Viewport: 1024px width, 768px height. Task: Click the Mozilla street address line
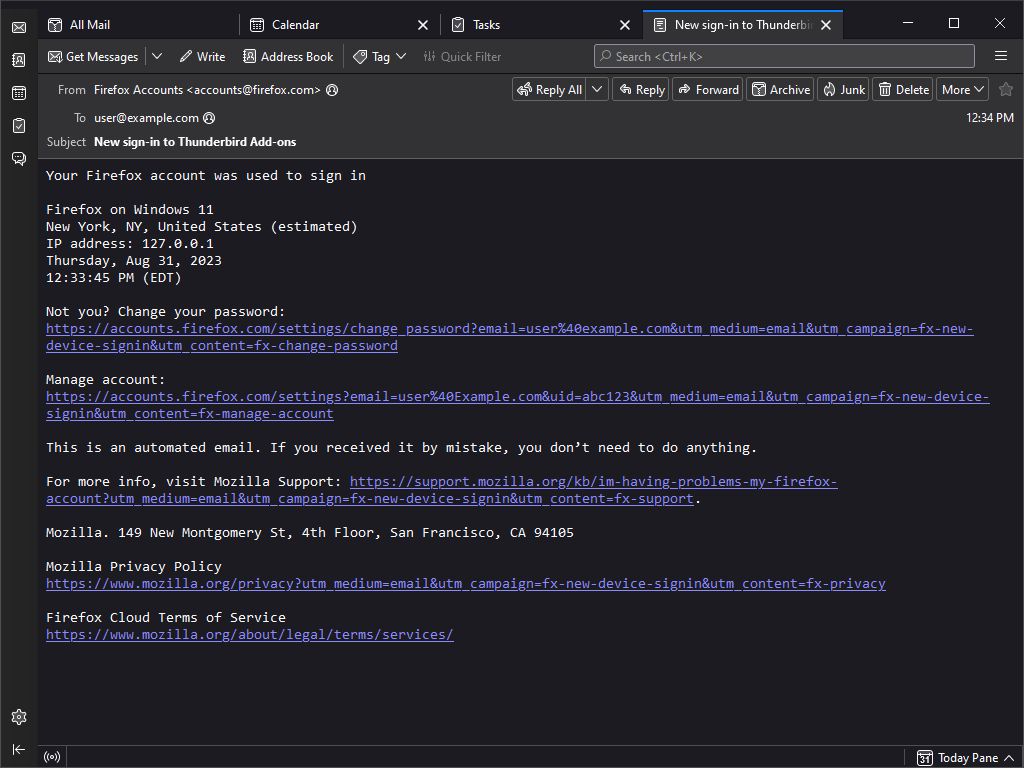(310, 532)
